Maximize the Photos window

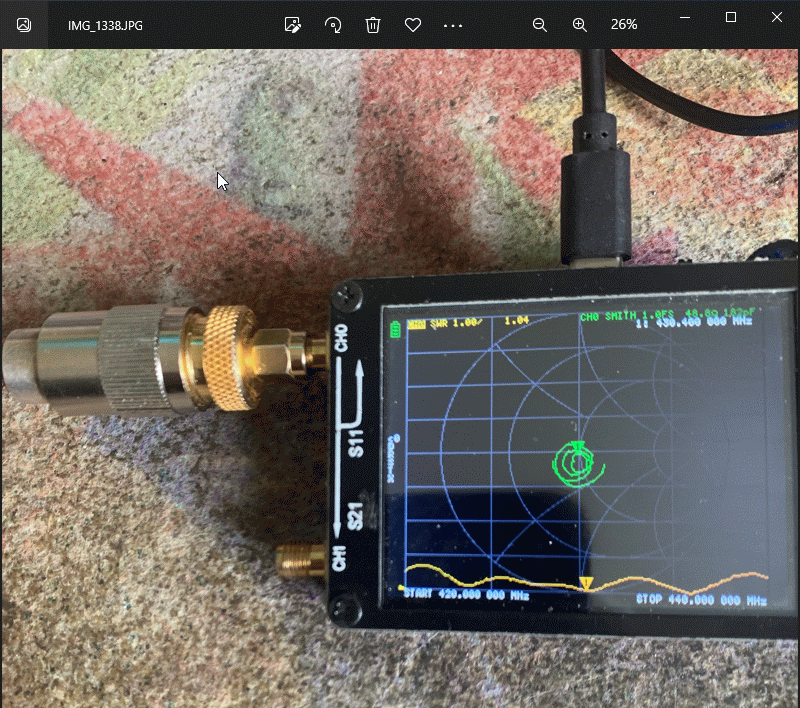tap(731, 17)
